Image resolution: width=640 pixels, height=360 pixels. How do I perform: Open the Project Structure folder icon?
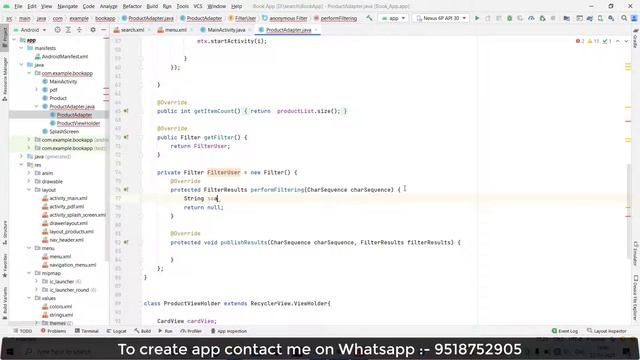pos(567,18)
